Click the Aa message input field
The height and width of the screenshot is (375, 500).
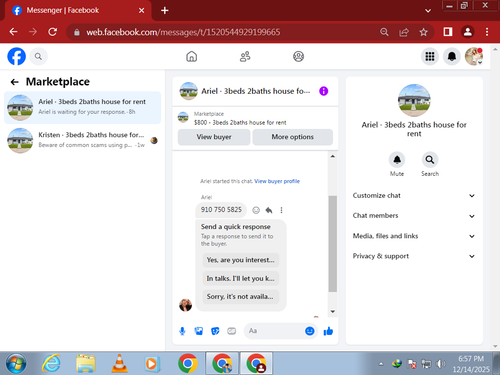point(275,331)
